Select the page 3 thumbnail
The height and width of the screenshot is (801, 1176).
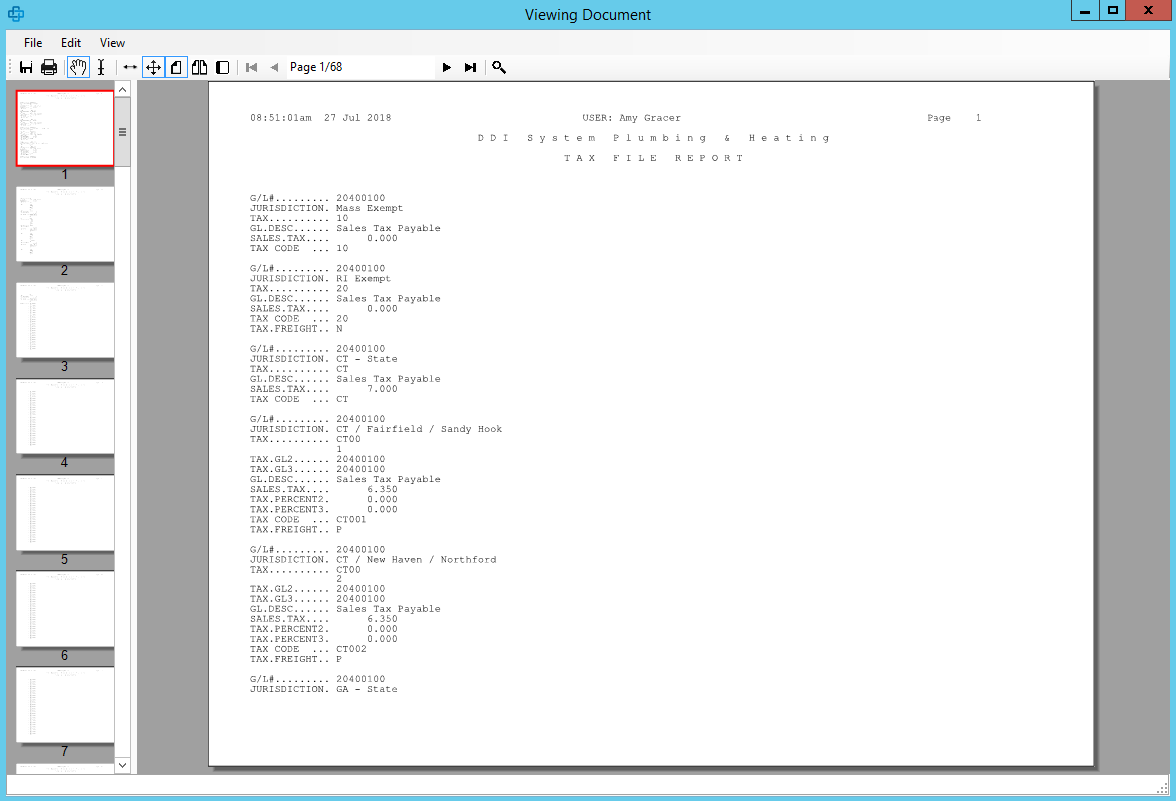click(65, 320)
